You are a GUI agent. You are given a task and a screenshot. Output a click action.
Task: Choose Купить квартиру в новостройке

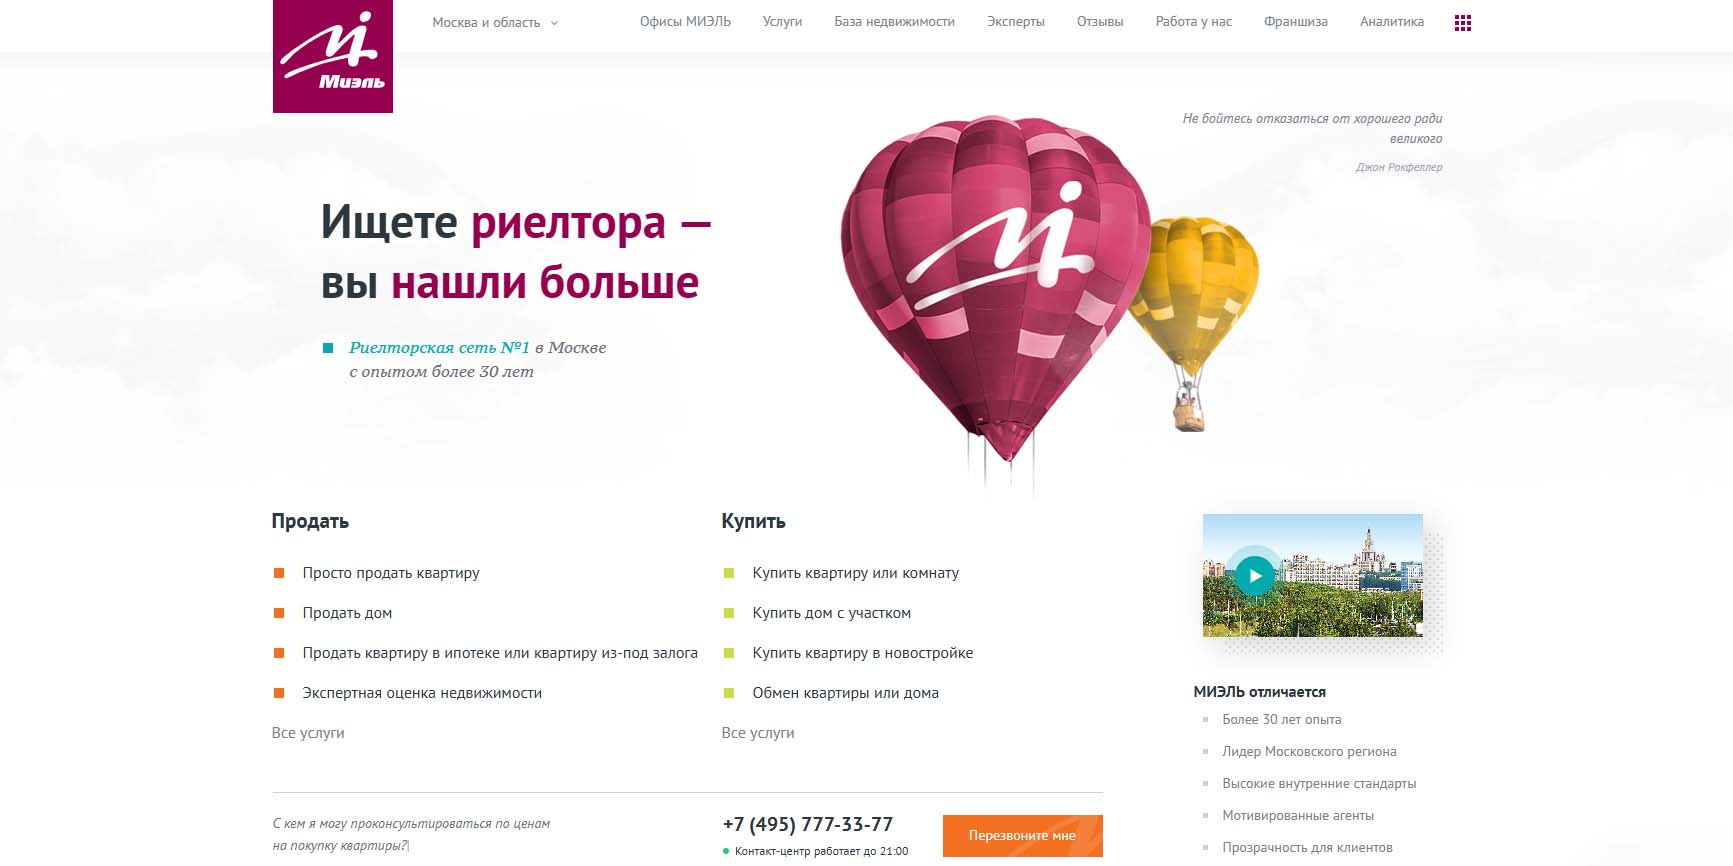point(862,653)
